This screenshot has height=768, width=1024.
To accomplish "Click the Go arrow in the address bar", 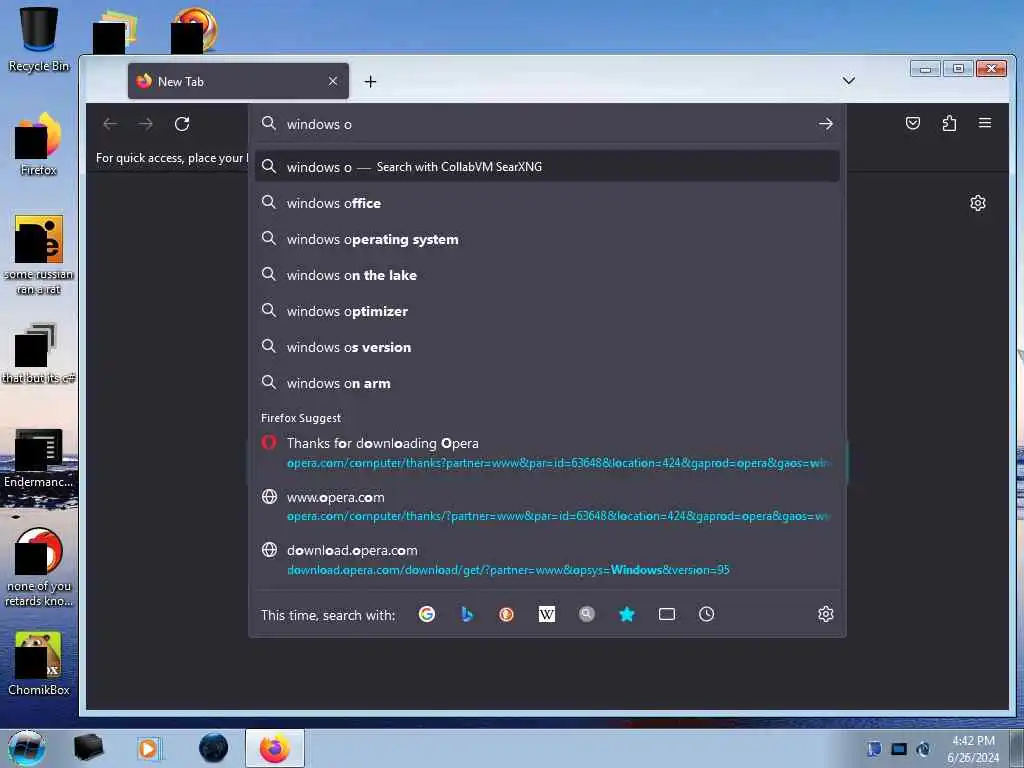I will pyautogui.click(x=825, y=123).
